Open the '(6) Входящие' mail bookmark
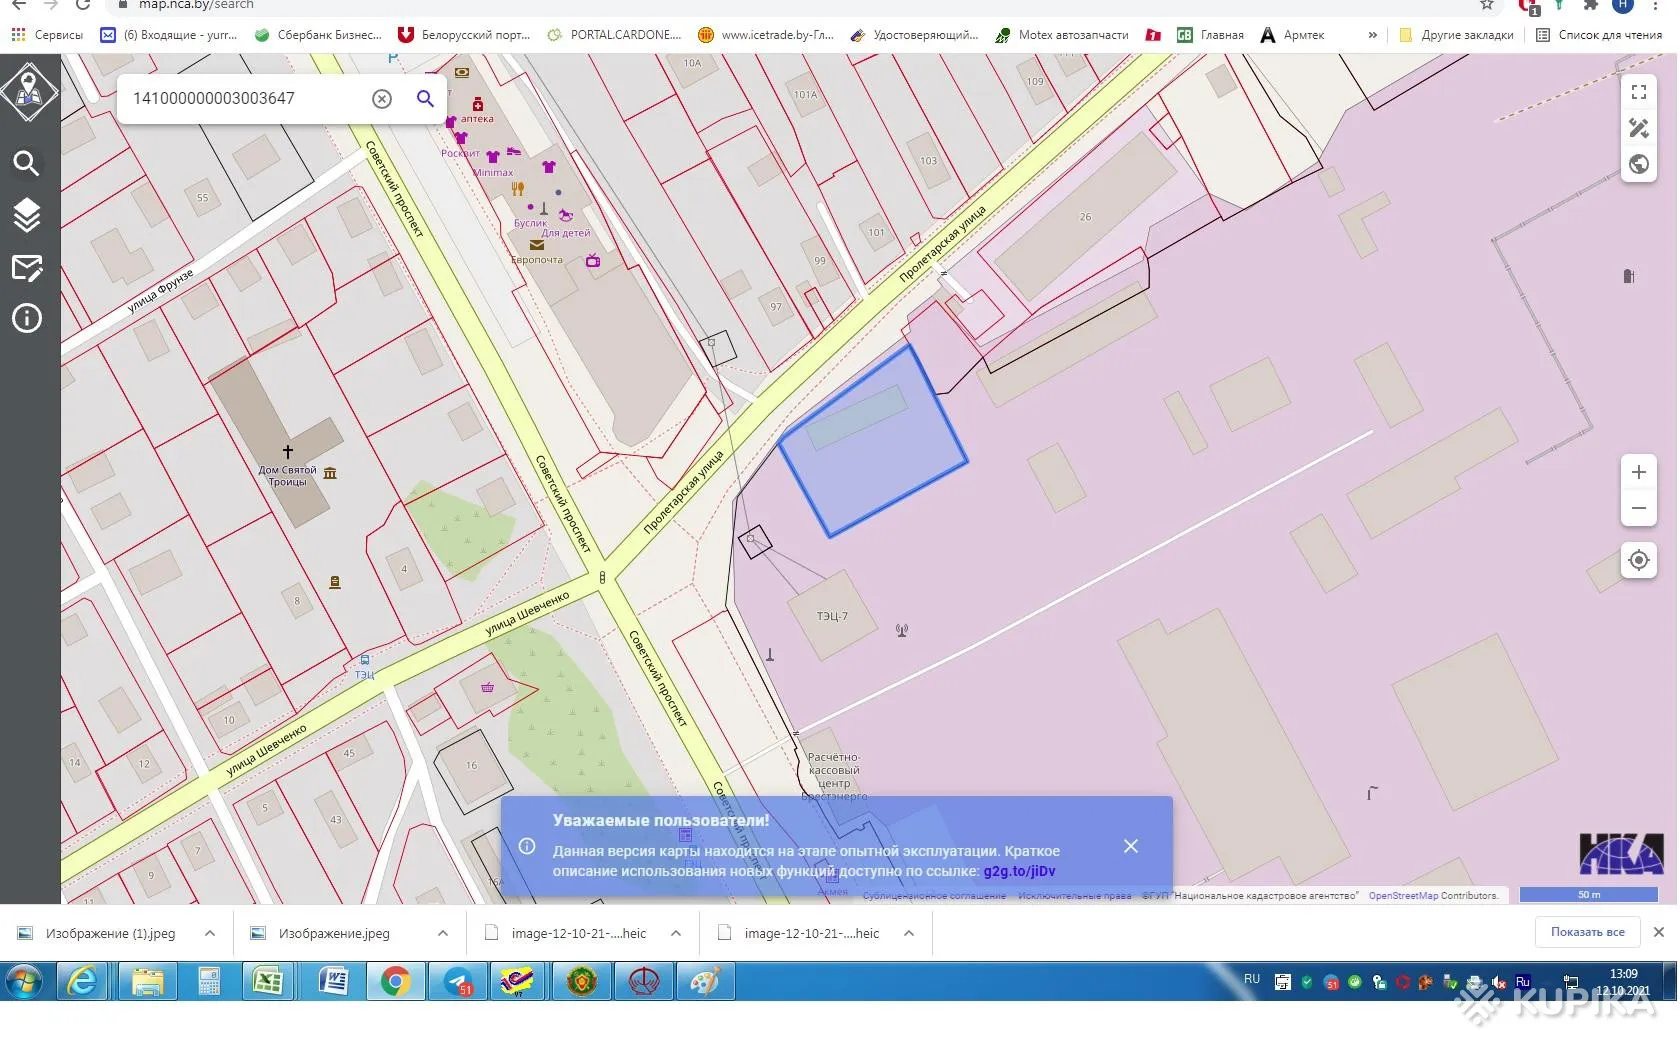The width and height of the screenshot is (1680, 1050). pos(168,35)
